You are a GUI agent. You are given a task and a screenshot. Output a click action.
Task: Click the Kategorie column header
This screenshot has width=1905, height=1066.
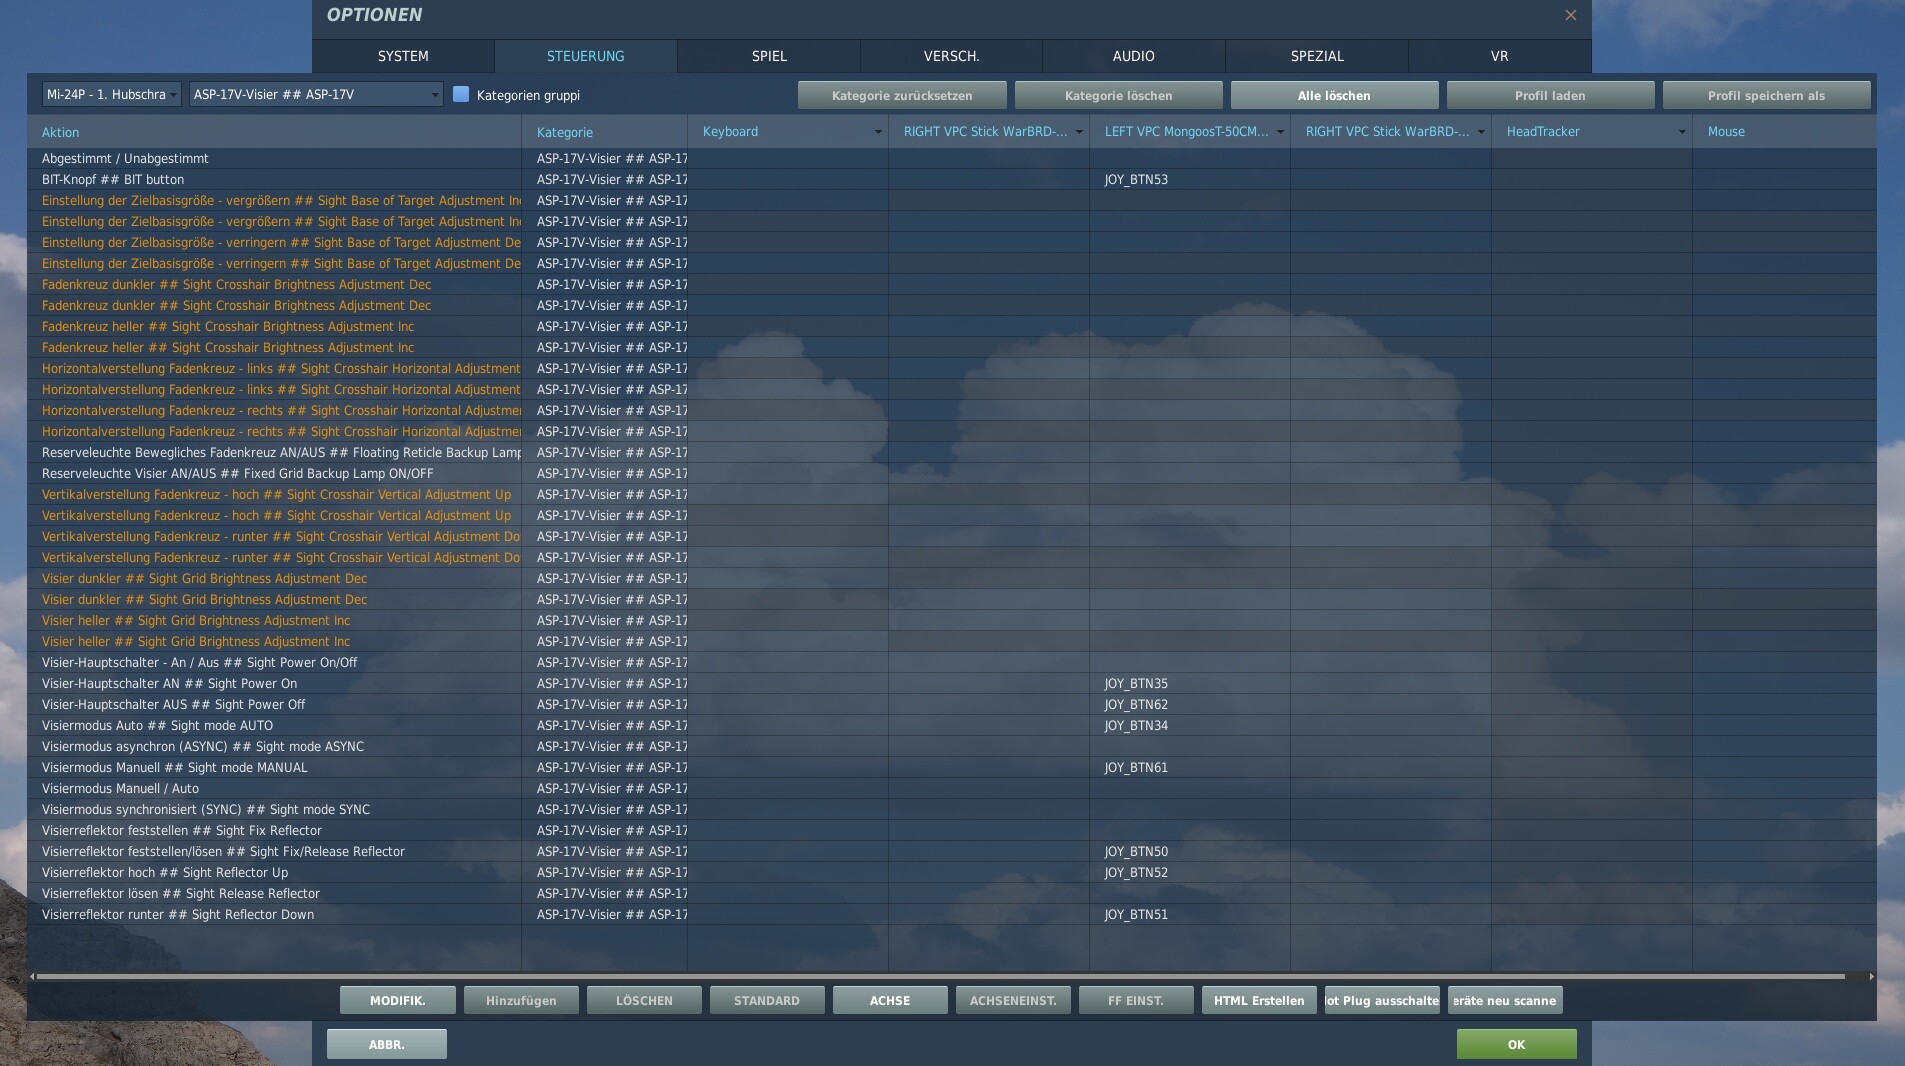605,132
